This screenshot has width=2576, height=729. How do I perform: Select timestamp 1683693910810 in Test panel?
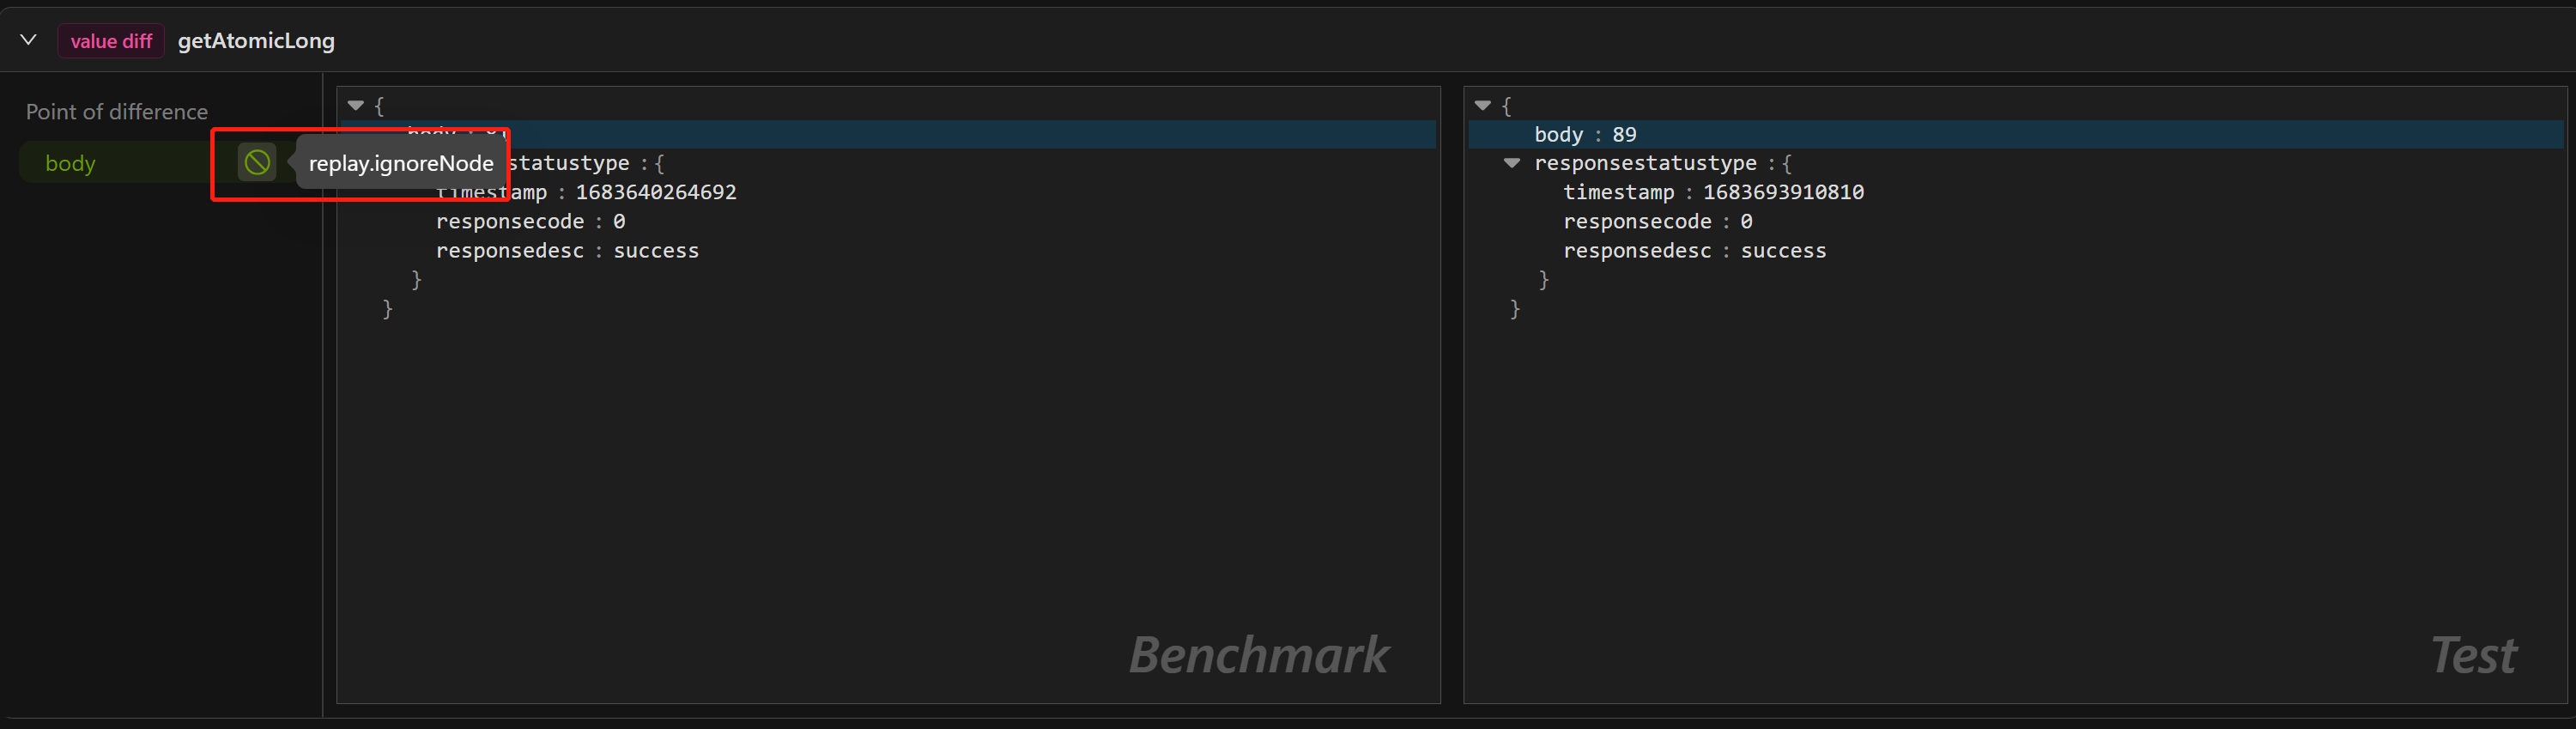[x=1713, y=192]
